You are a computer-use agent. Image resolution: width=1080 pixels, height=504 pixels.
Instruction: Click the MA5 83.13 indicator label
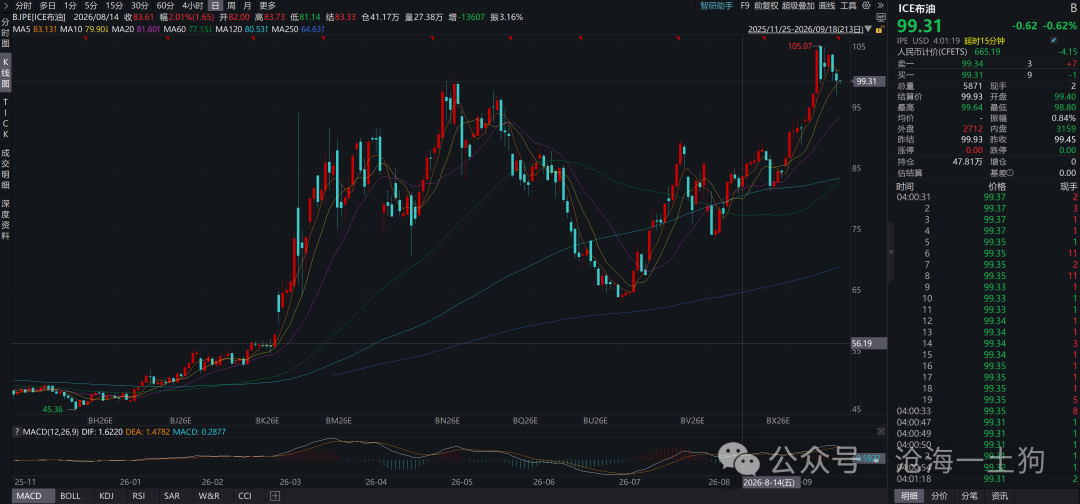pos(34,30)
